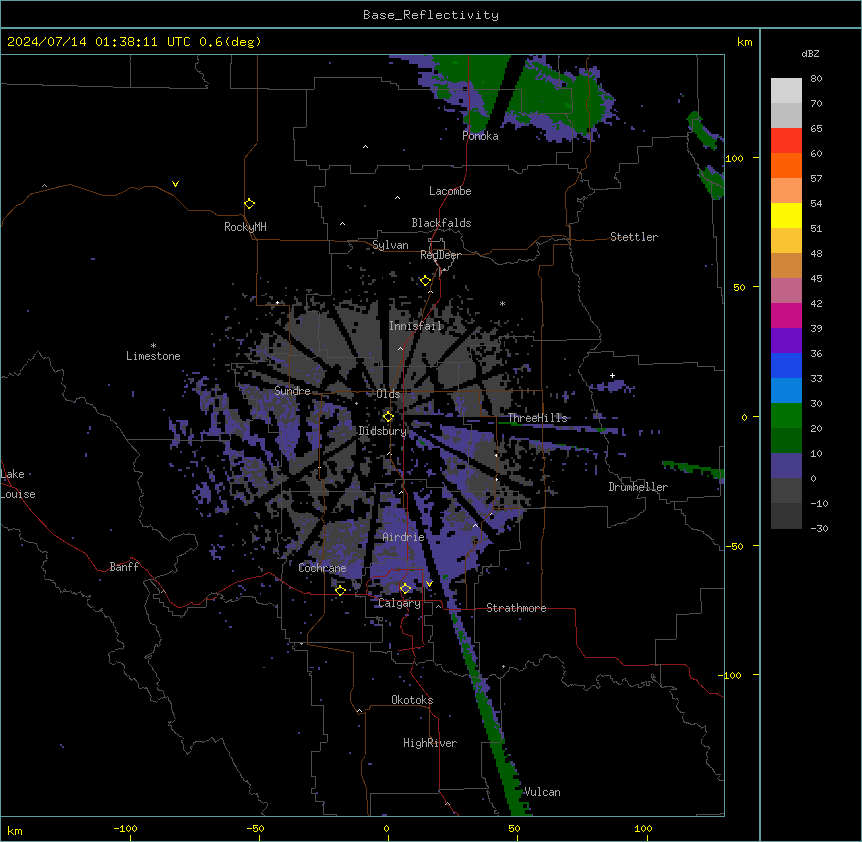Click the Calgary label
The image size is (862, 842).
tap(400, 603)
